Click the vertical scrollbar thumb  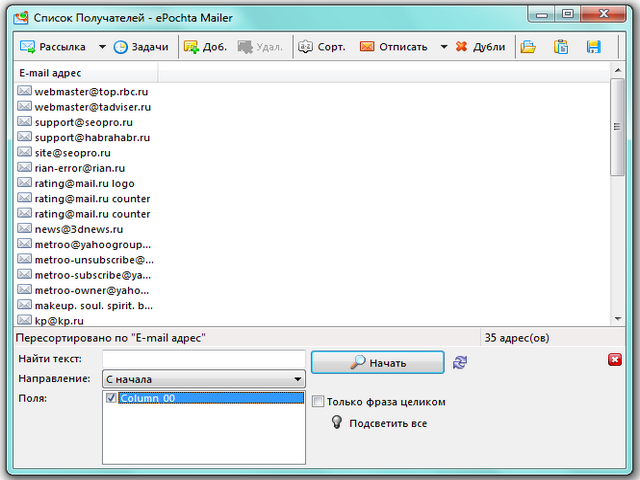pyautogui.click(x=618, y=127)
